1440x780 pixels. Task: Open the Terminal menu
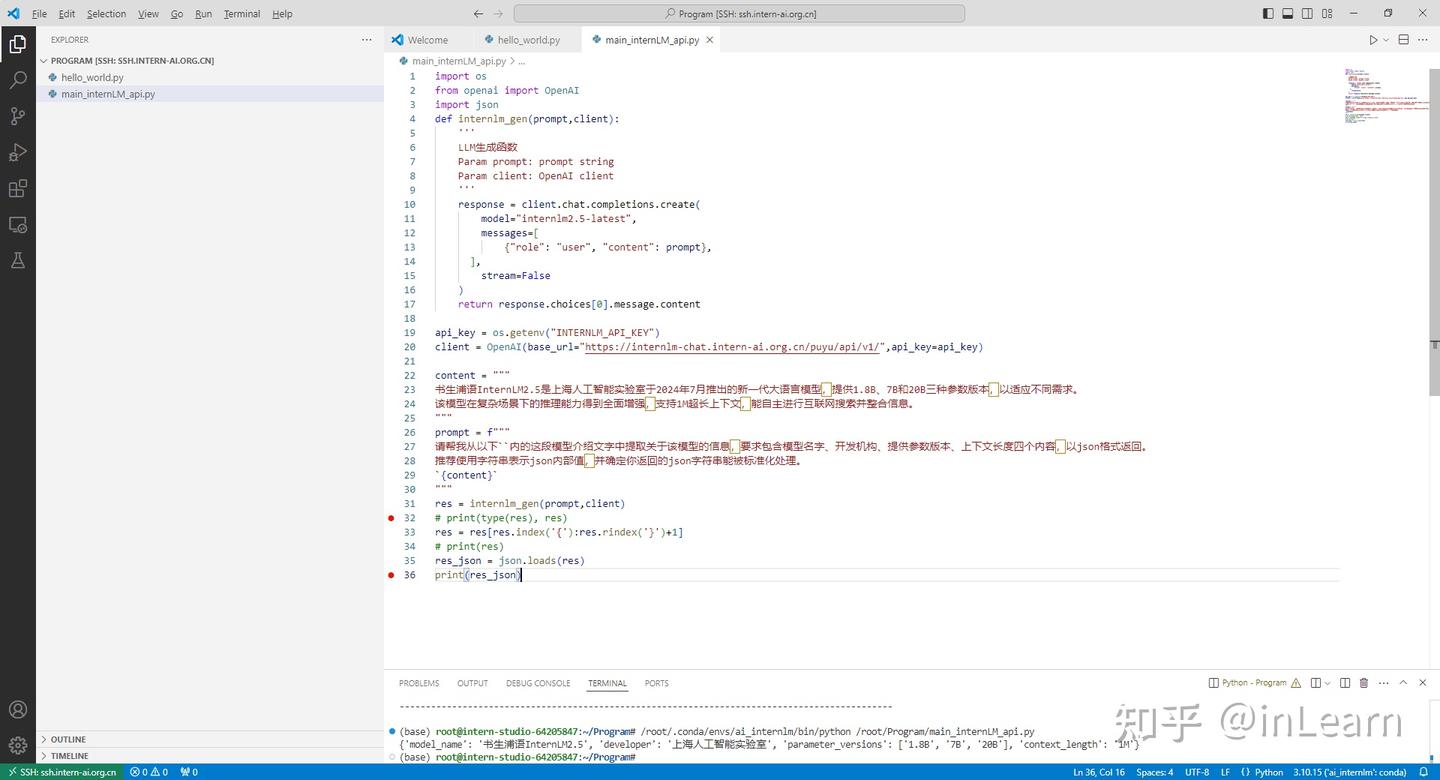coord(241,14)
